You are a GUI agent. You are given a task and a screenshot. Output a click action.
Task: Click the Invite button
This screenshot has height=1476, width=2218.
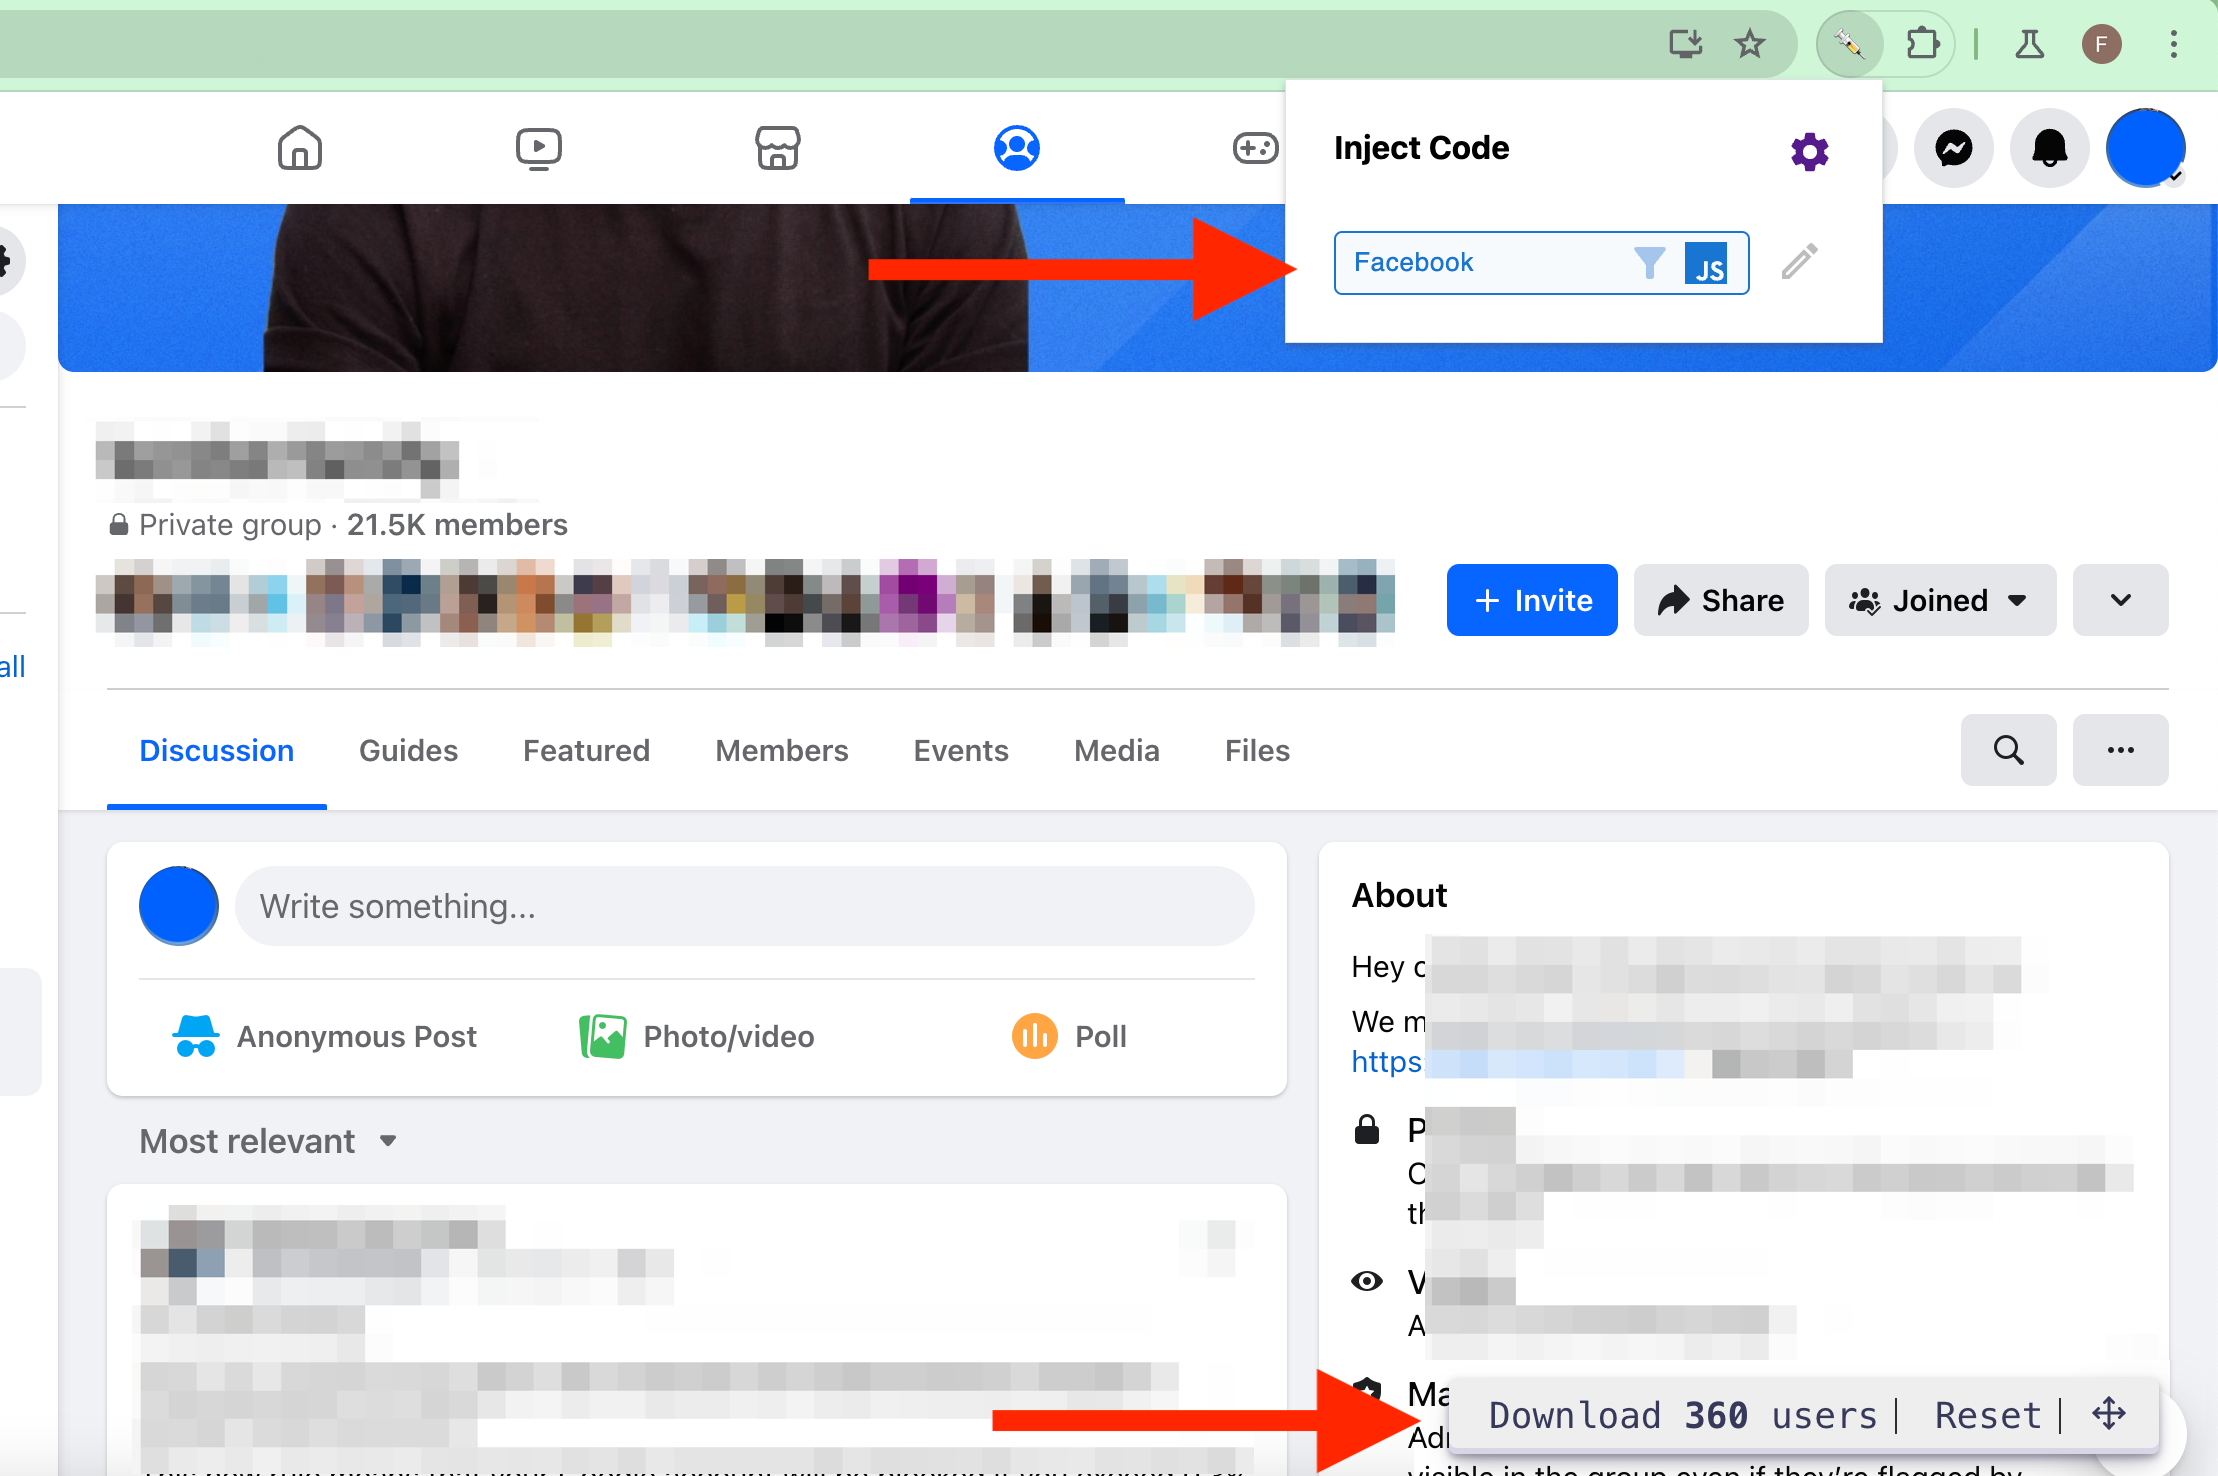point(1532,600)
